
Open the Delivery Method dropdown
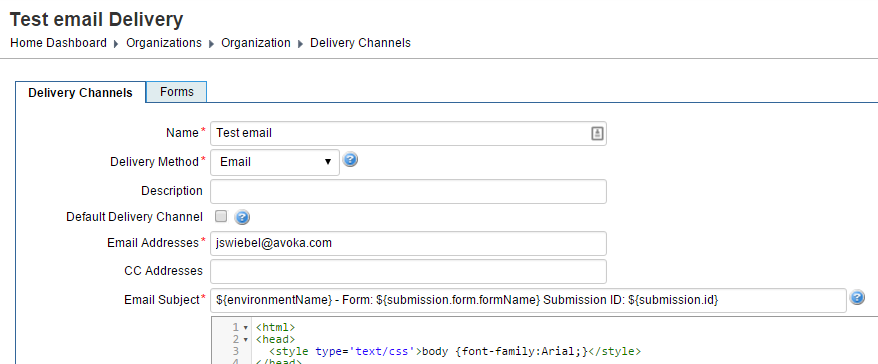pos(275,162)
